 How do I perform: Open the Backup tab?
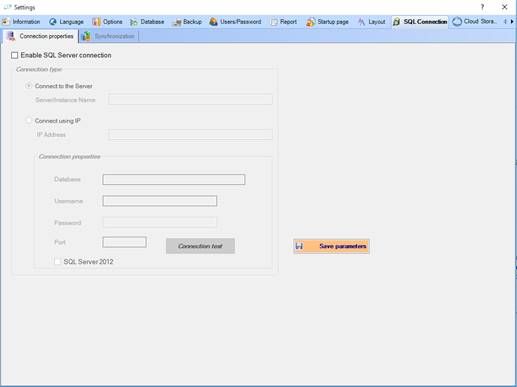187,22
